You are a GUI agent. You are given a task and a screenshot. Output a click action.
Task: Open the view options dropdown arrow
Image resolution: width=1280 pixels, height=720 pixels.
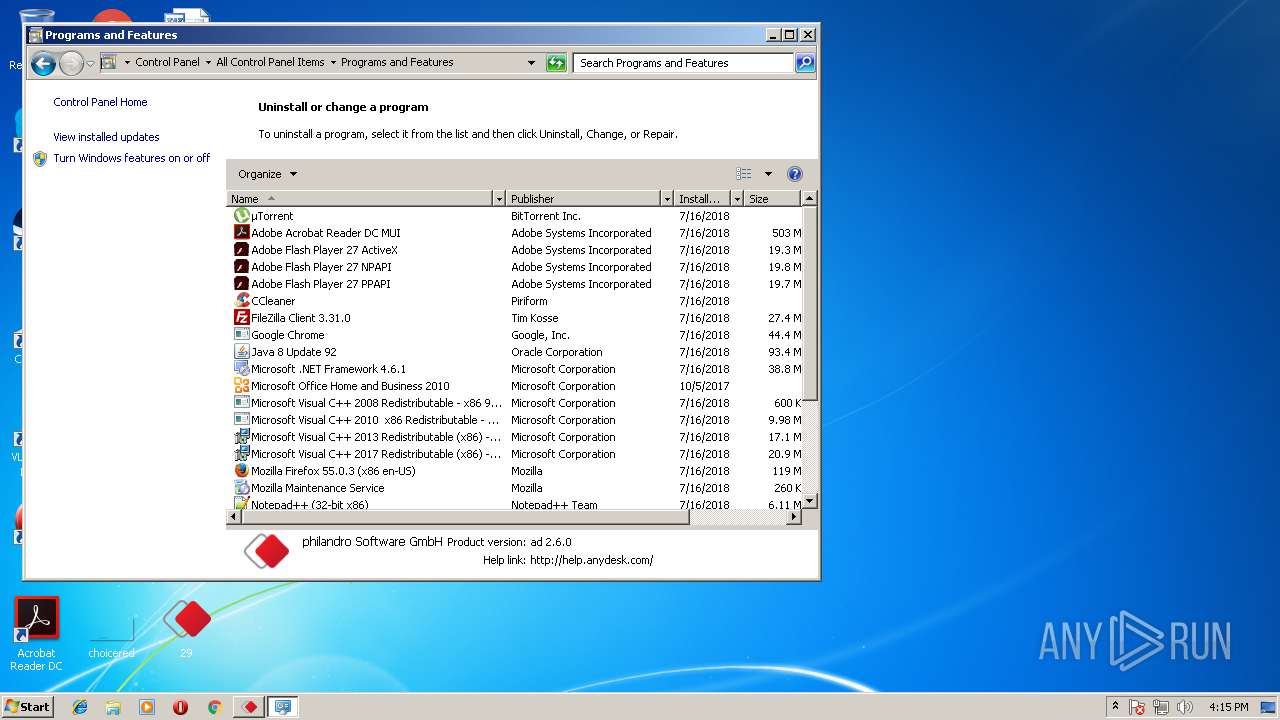click(x=768, y=174)
